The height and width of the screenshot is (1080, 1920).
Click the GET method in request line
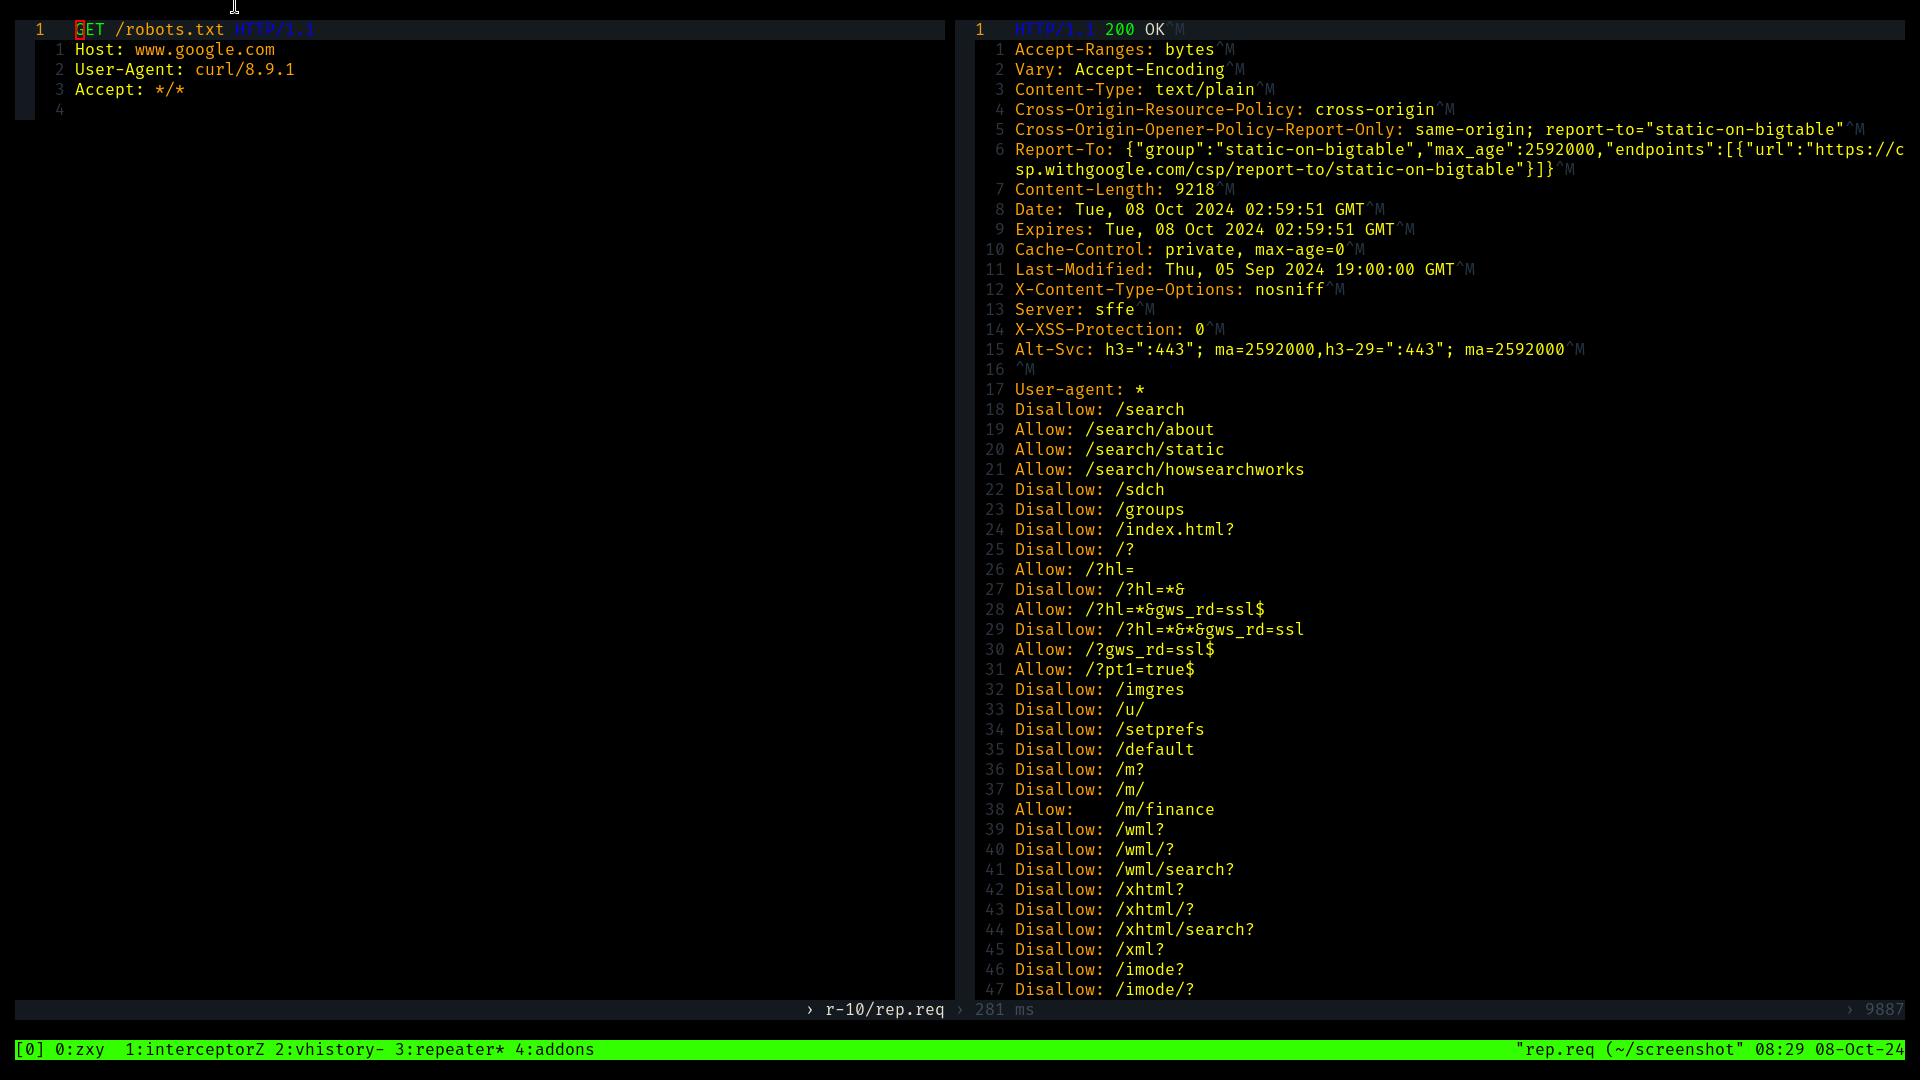[x=90, y=30]
